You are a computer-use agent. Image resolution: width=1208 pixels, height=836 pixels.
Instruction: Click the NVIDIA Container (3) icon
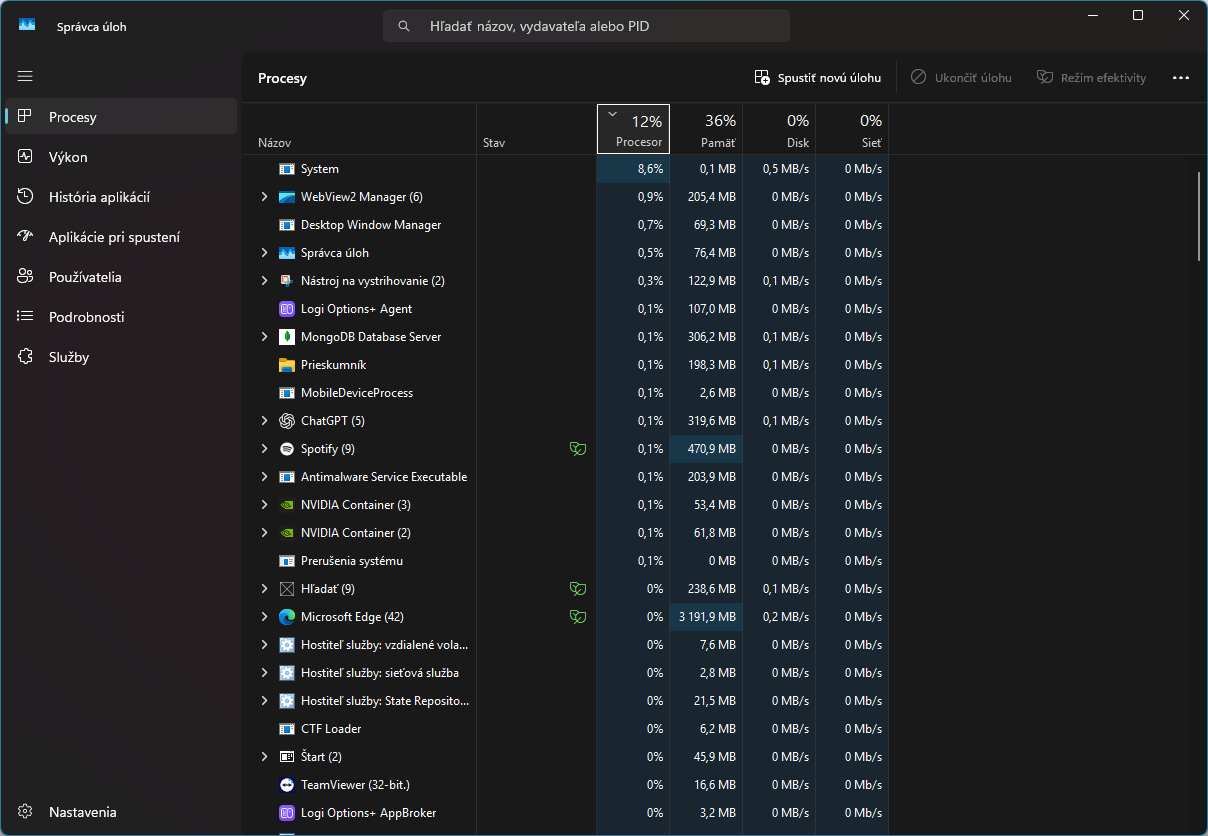(x=287, y=505)
